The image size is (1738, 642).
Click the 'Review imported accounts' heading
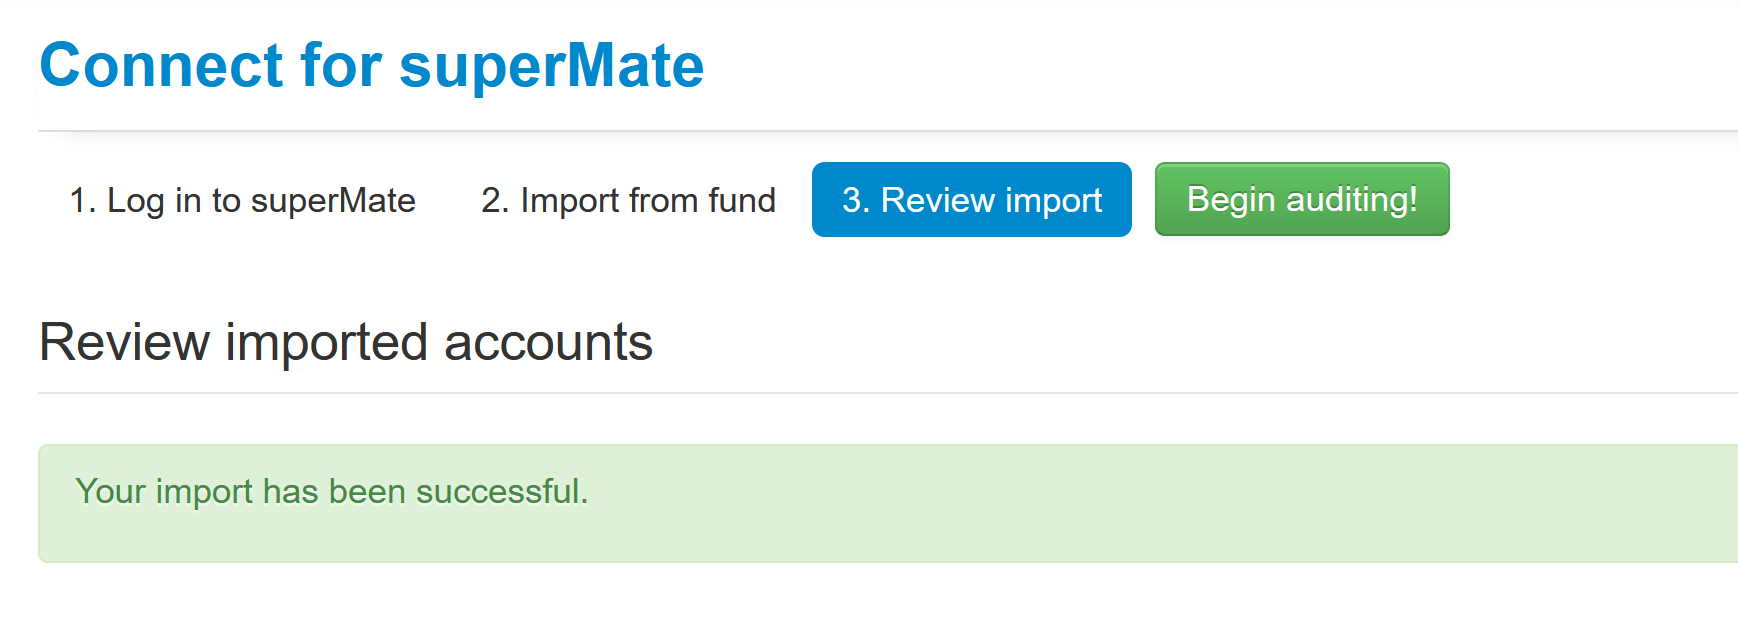tap(346, 343)
